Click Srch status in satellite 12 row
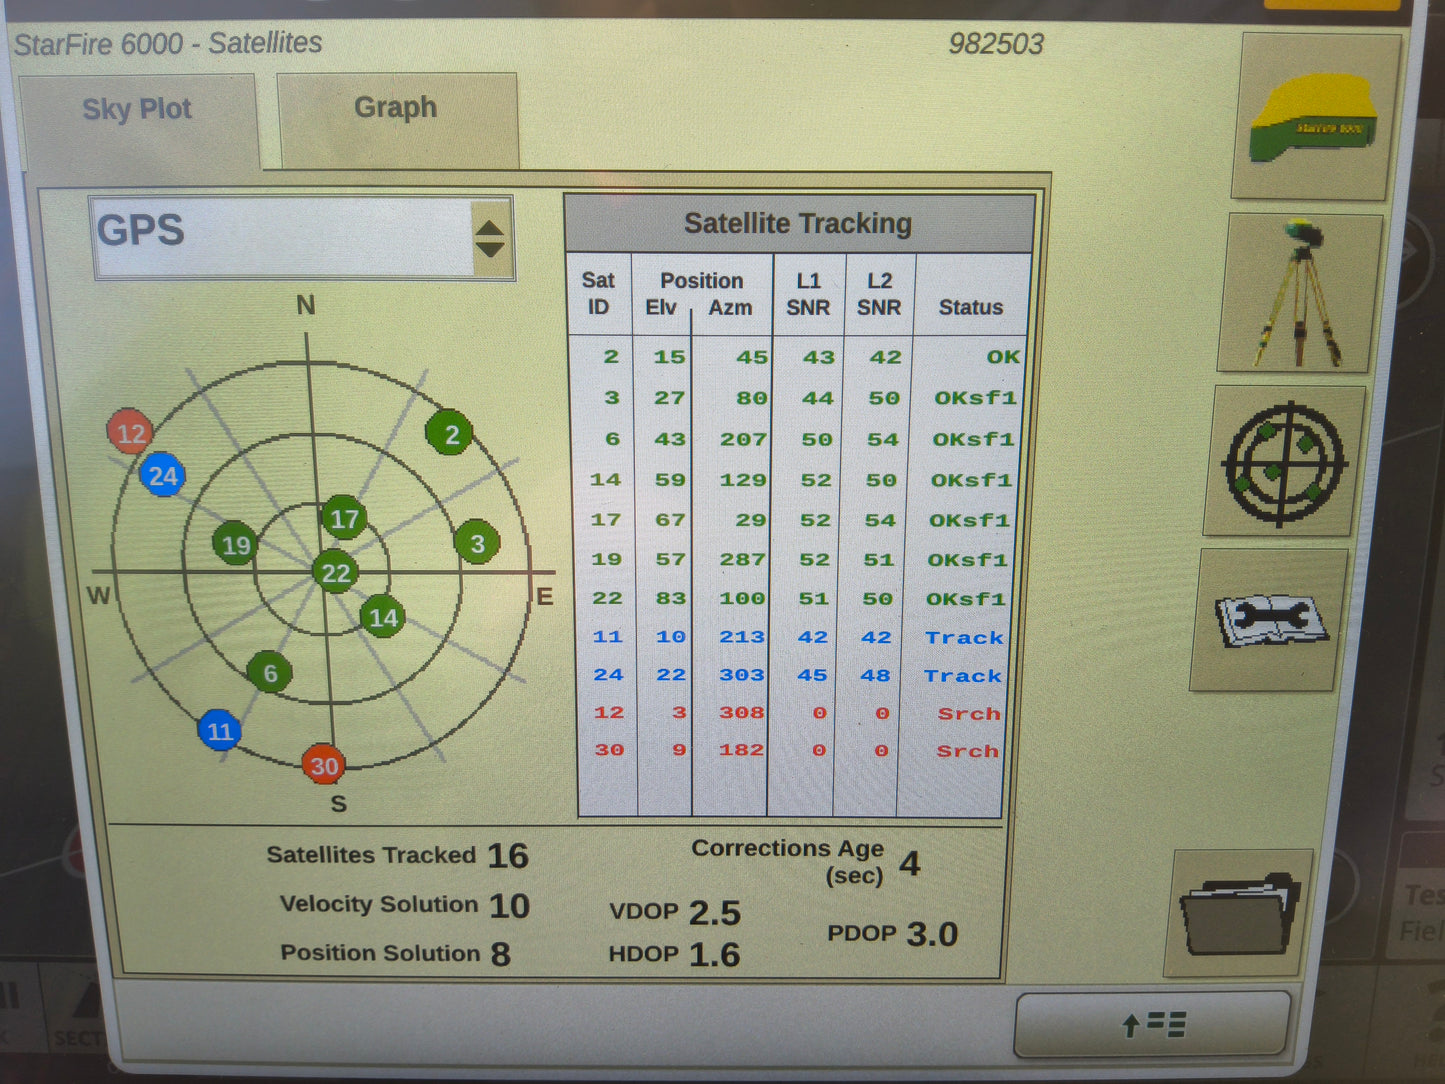 click(969, 713)
